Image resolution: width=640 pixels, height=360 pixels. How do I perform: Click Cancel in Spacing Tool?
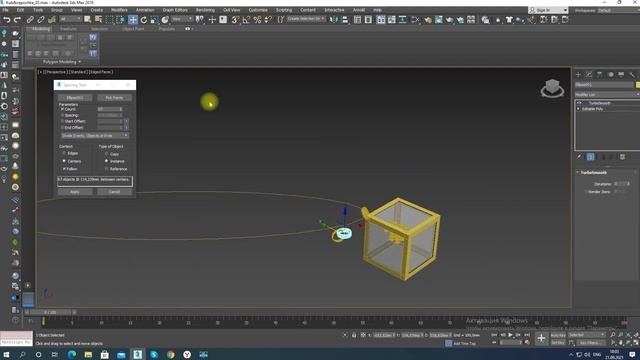point(114,191)
